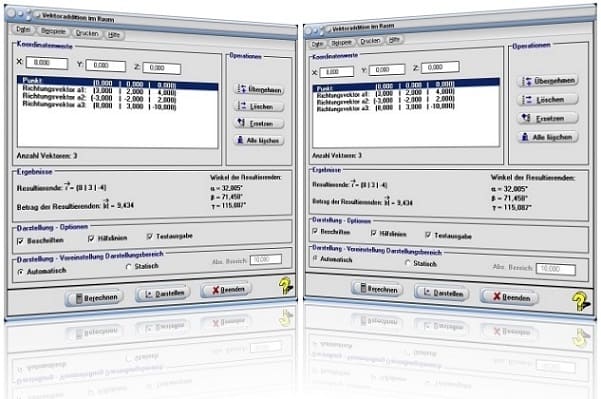
Task: Open the Datei menu in left window
Action: tap(23, 29)
